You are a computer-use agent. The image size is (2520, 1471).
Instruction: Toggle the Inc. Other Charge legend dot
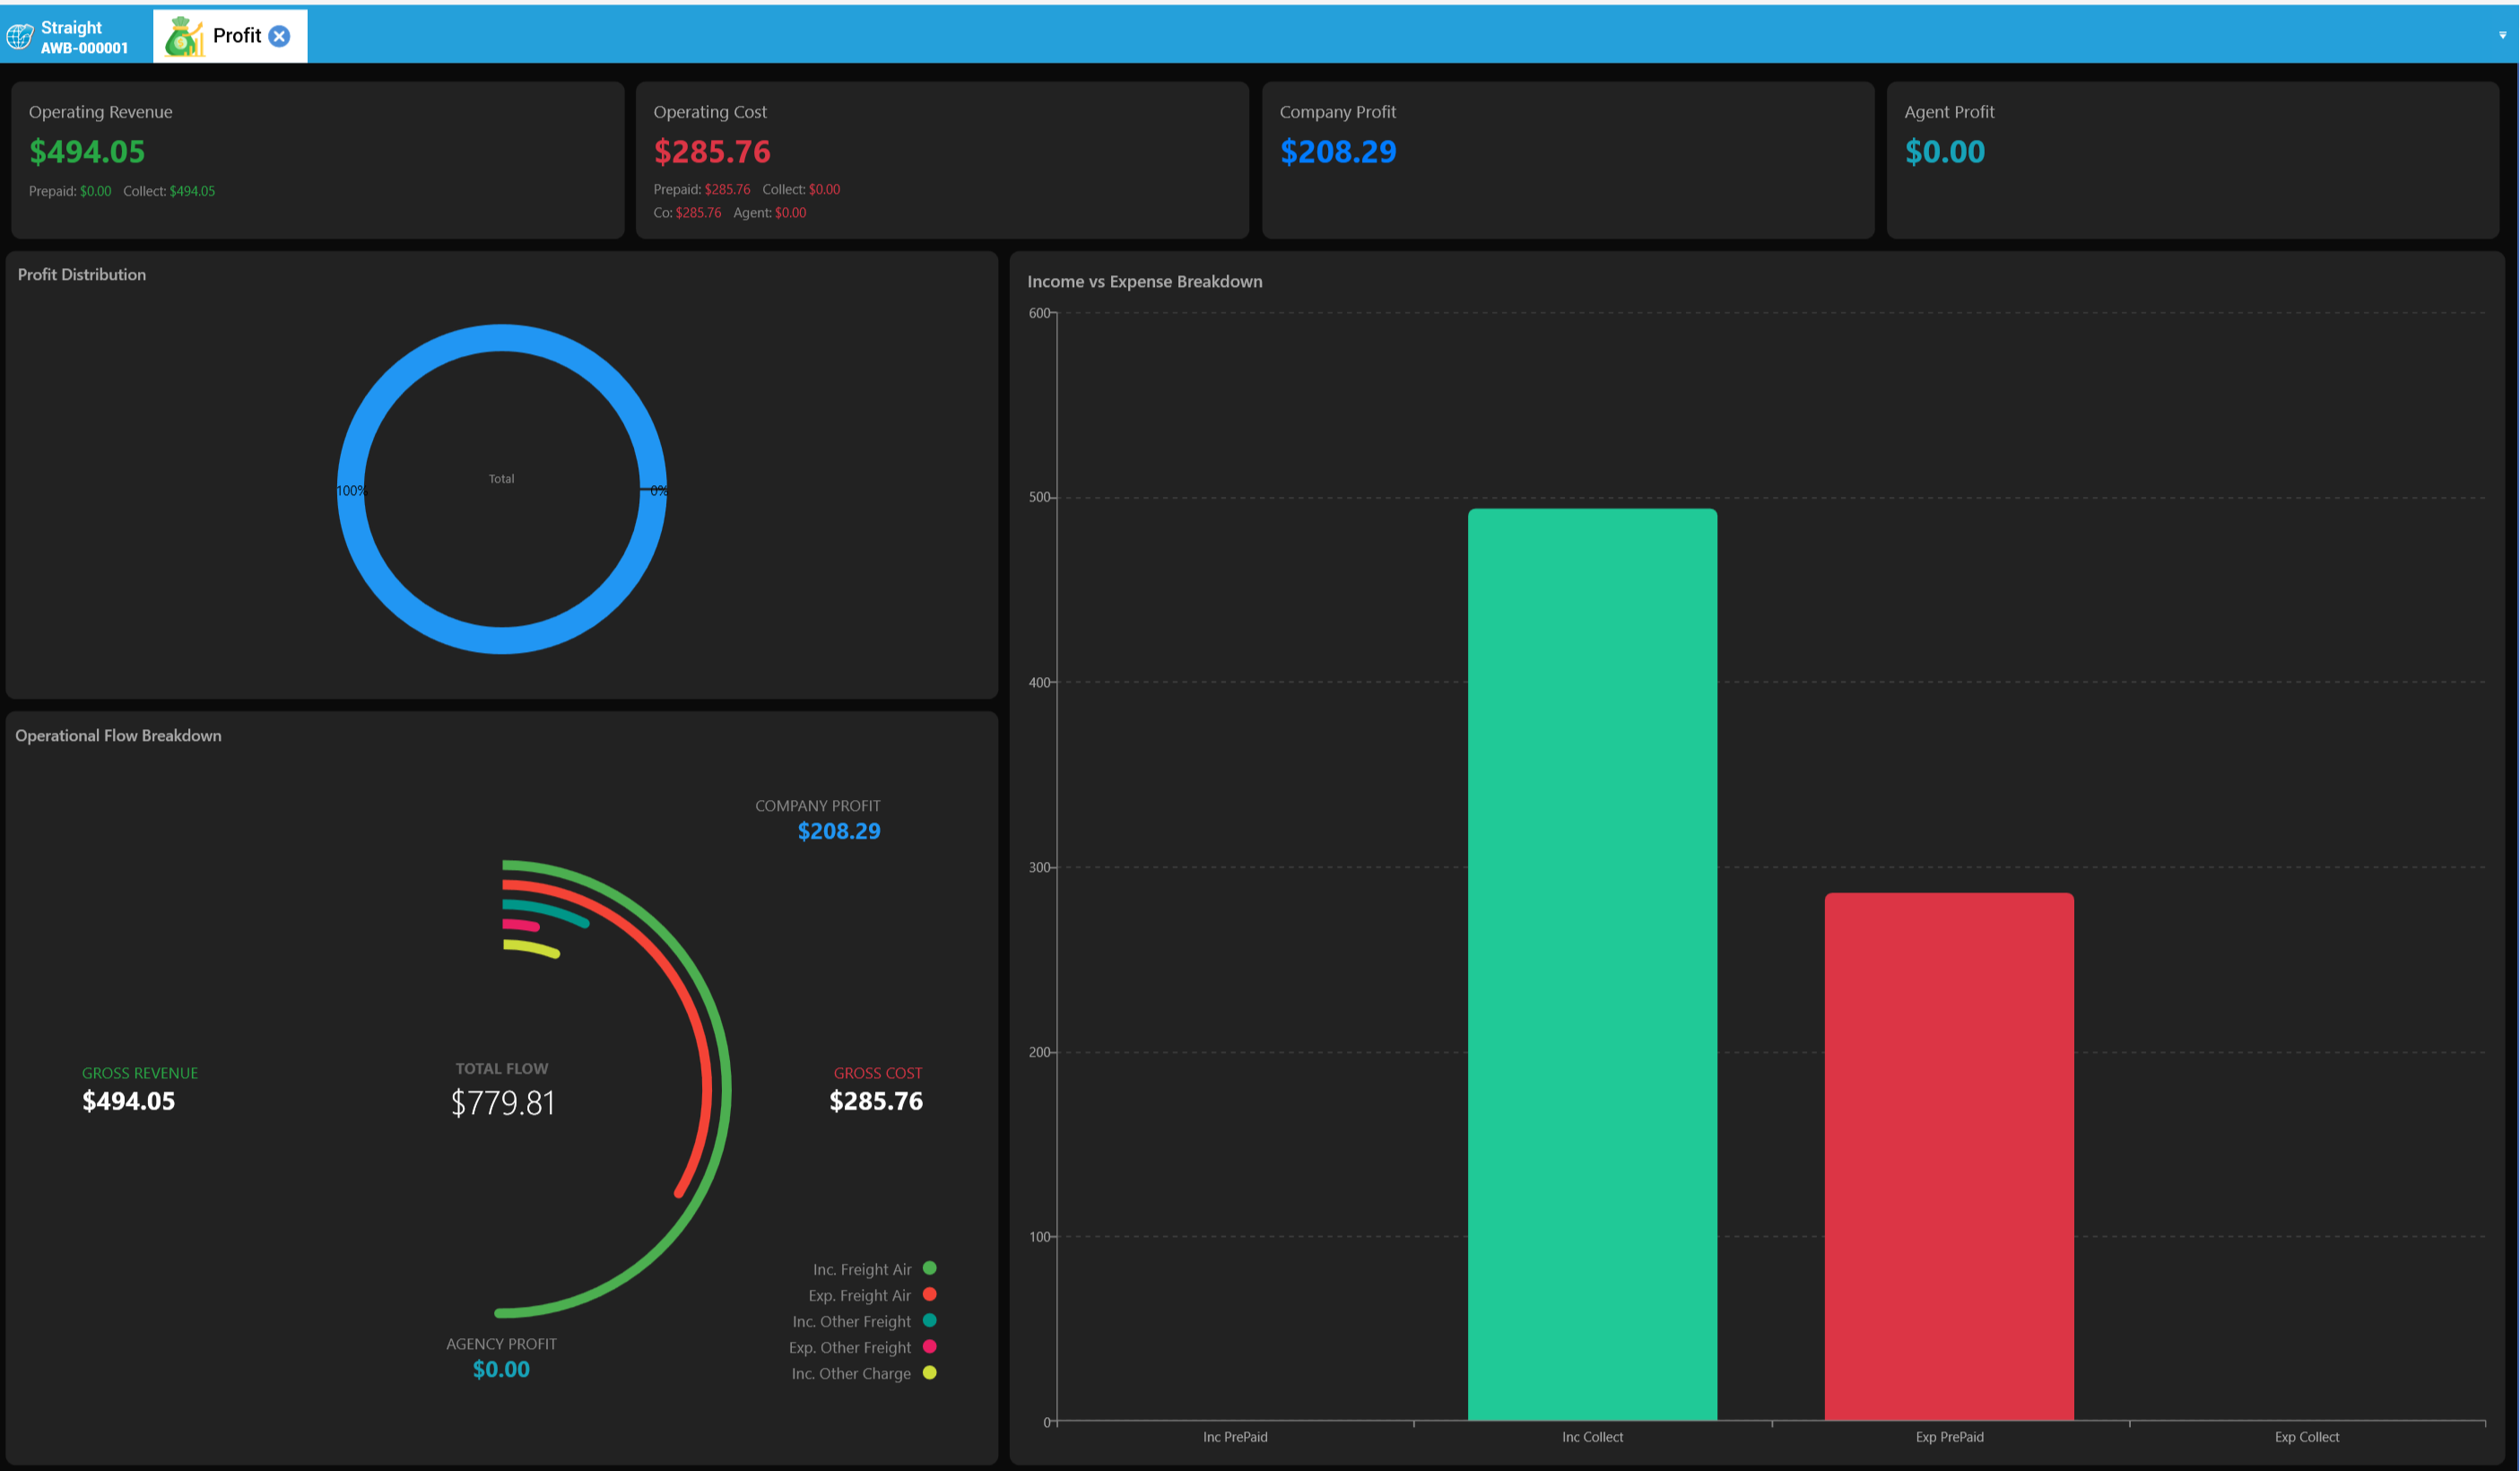pos(929,1372)
